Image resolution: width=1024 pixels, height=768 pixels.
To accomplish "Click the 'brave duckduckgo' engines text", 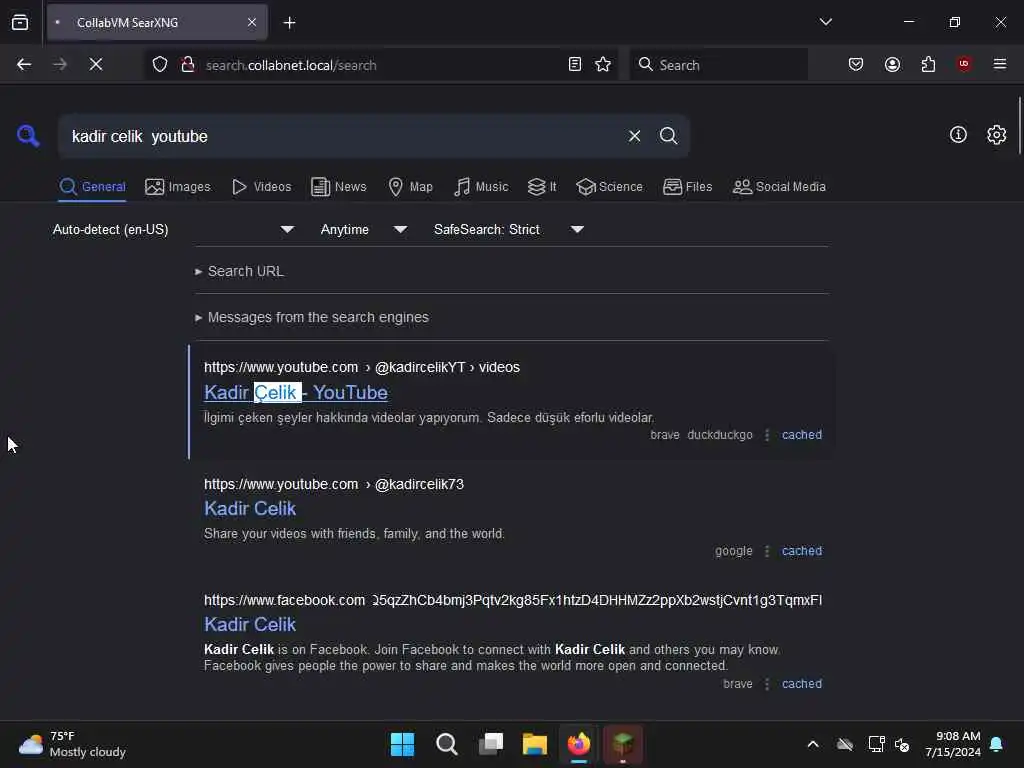I will [701, 435].
